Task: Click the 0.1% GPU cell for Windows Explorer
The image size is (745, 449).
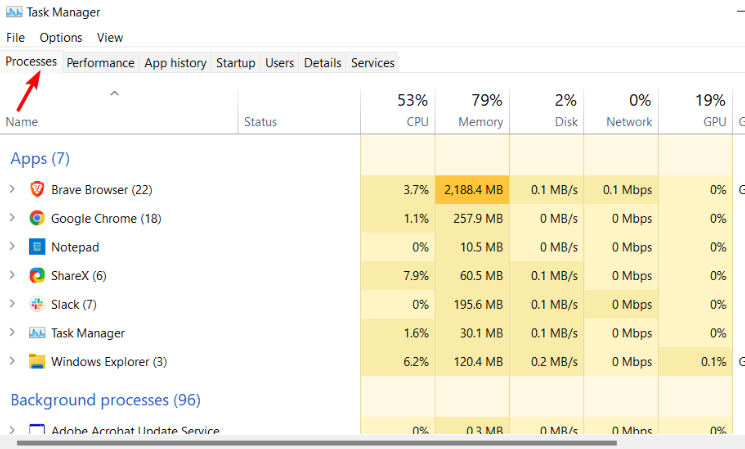Action: point(696,362)
